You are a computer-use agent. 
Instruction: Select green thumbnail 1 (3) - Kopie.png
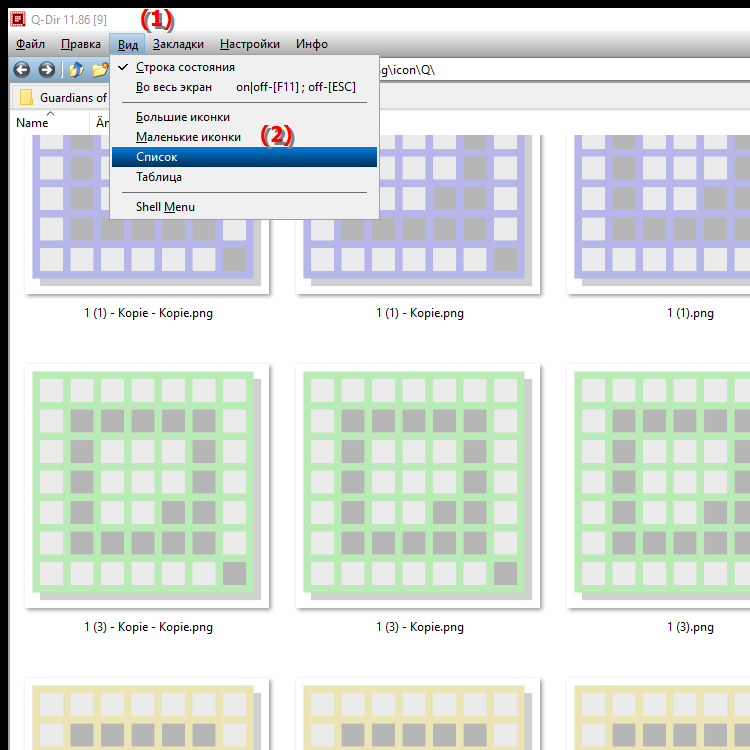[418, 486]
